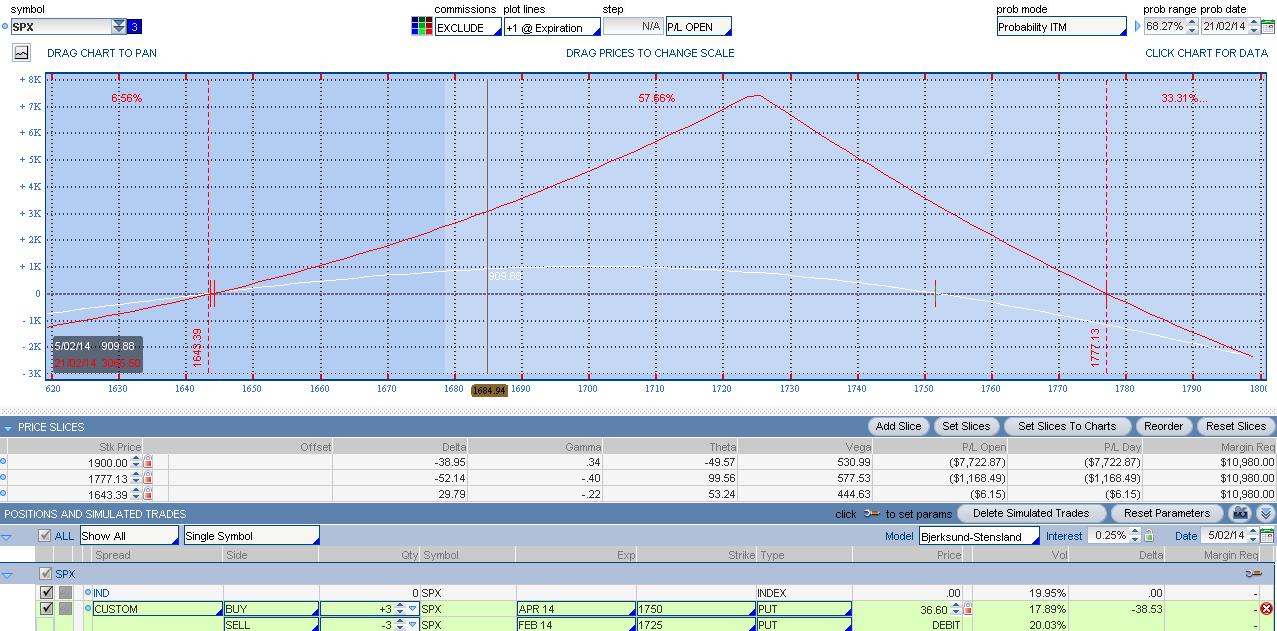Click the Set Slices To Charts button

click(1067, 426)
